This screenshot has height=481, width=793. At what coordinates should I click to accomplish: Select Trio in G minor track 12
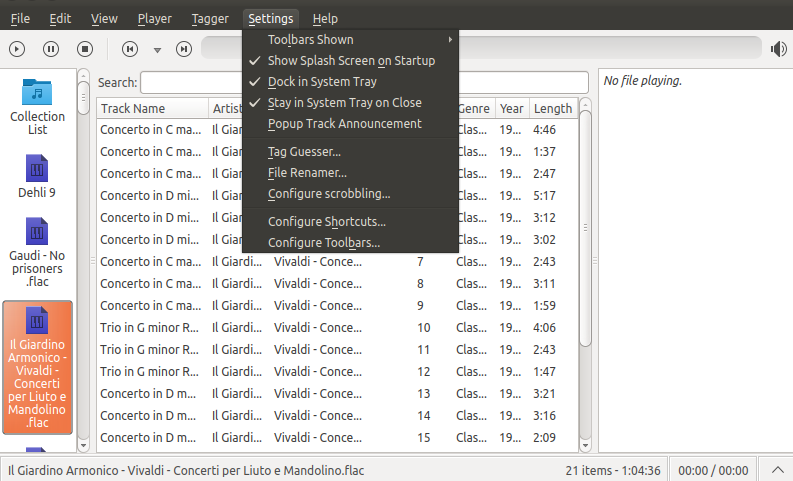(x=337, y=372)
